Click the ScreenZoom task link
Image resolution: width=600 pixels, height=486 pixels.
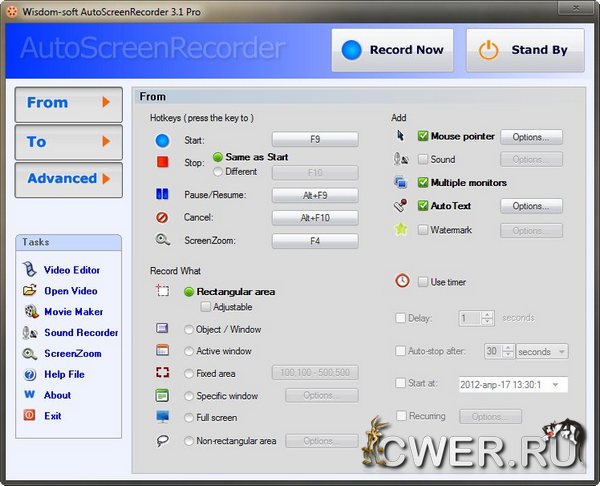pyautogui.click(x=73, y=353)
